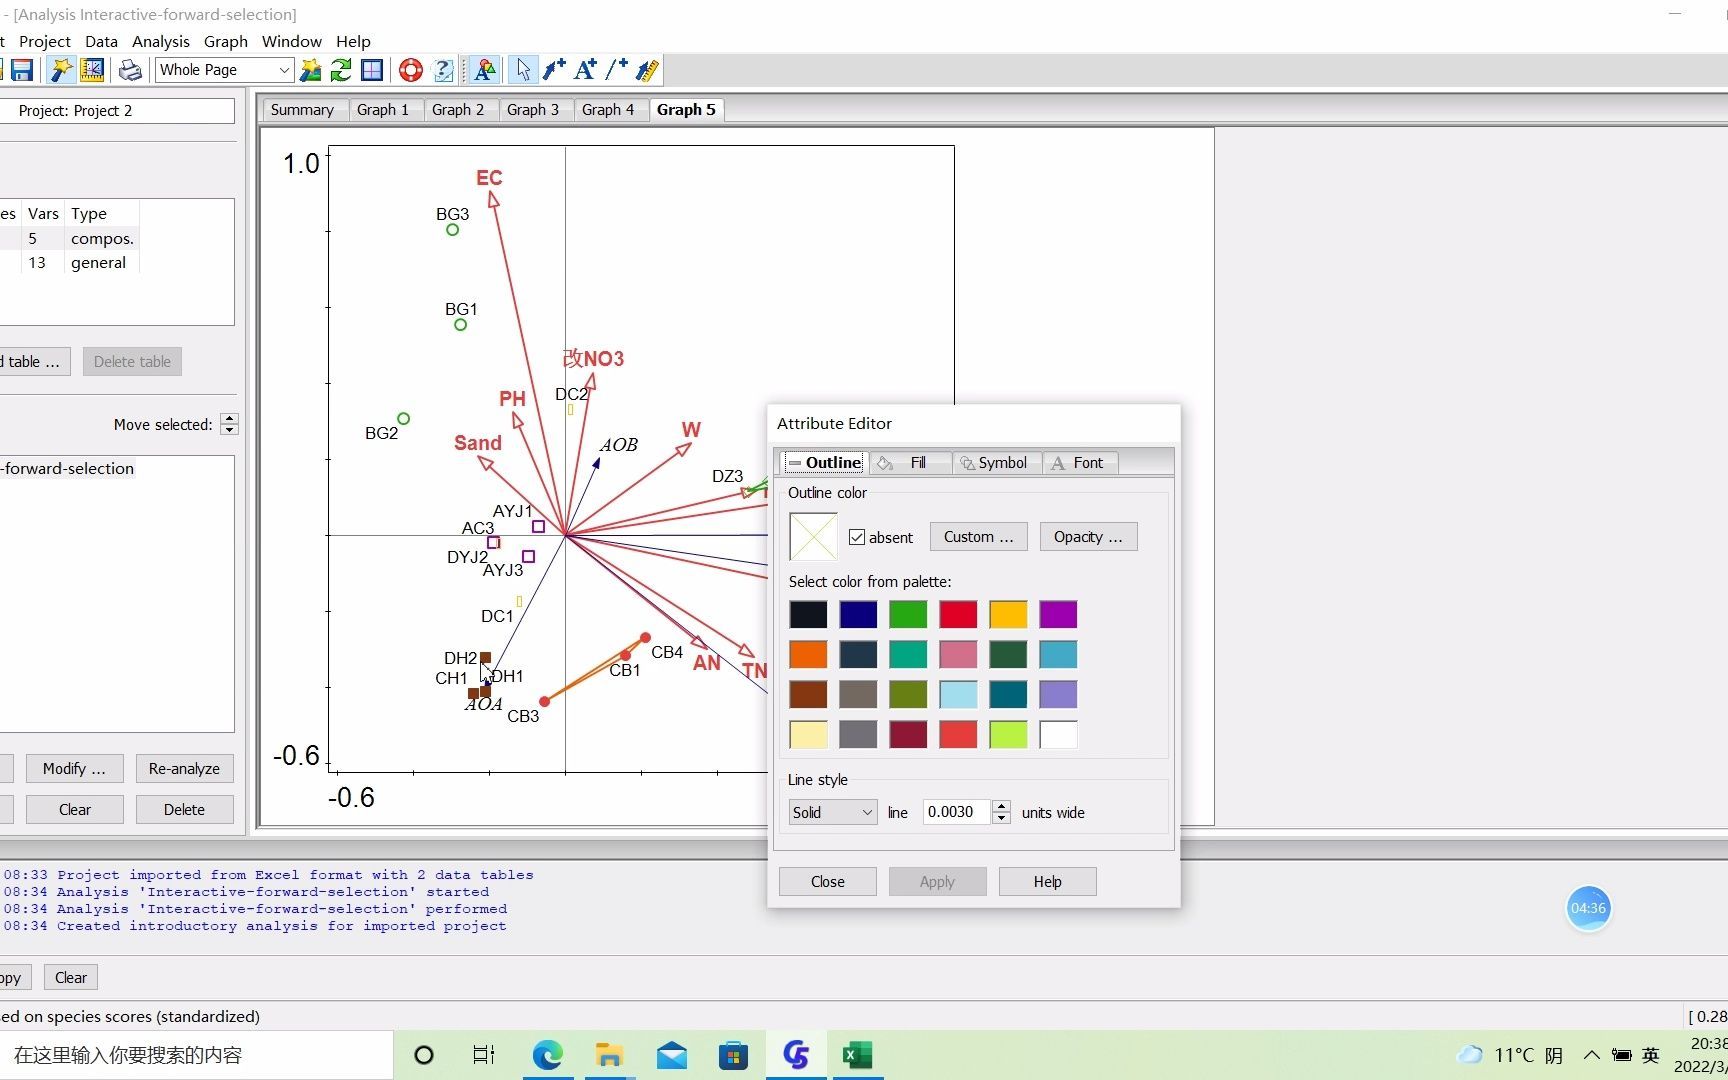Click the graph wizard wand icon
The width and height of the screenshot is (1728, 1080).
61,70
